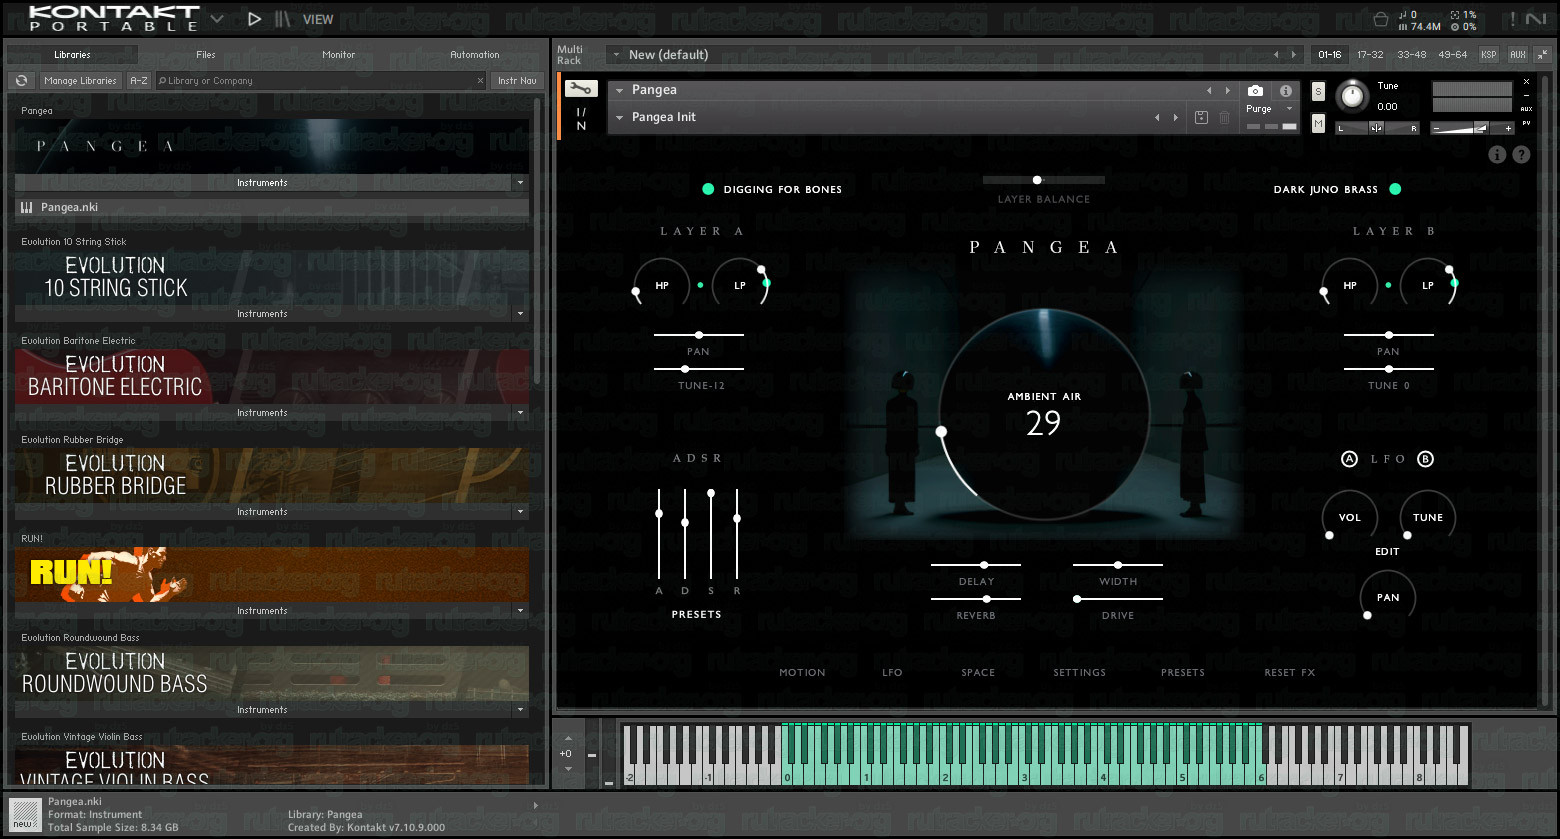Switch to the Monitor tab
1560x839 pixels.
tap(339, 55)
